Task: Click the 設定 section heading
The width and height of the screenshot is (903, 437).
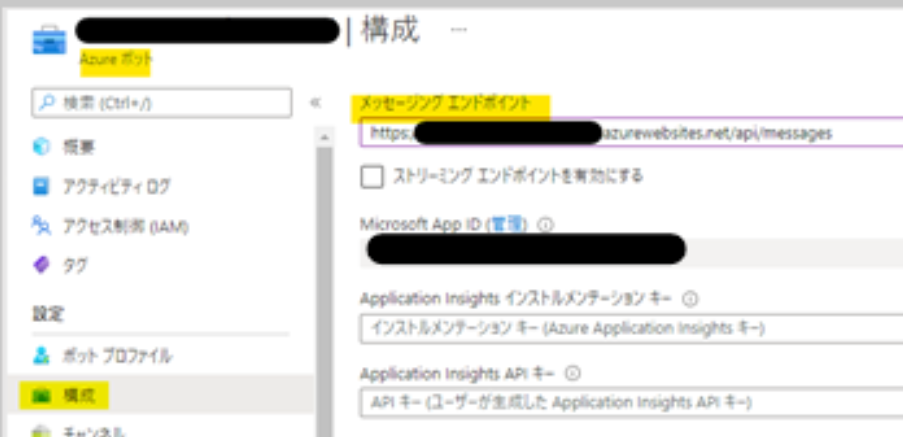Action: click(48, 314)
